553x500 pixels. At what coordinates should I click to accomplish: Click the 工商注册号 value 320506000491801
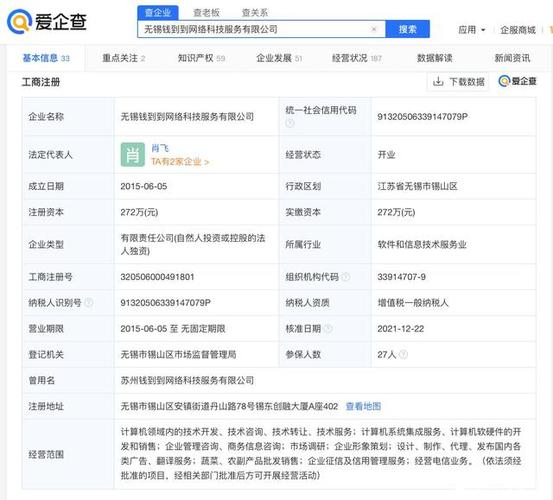(x=157, y=277)
